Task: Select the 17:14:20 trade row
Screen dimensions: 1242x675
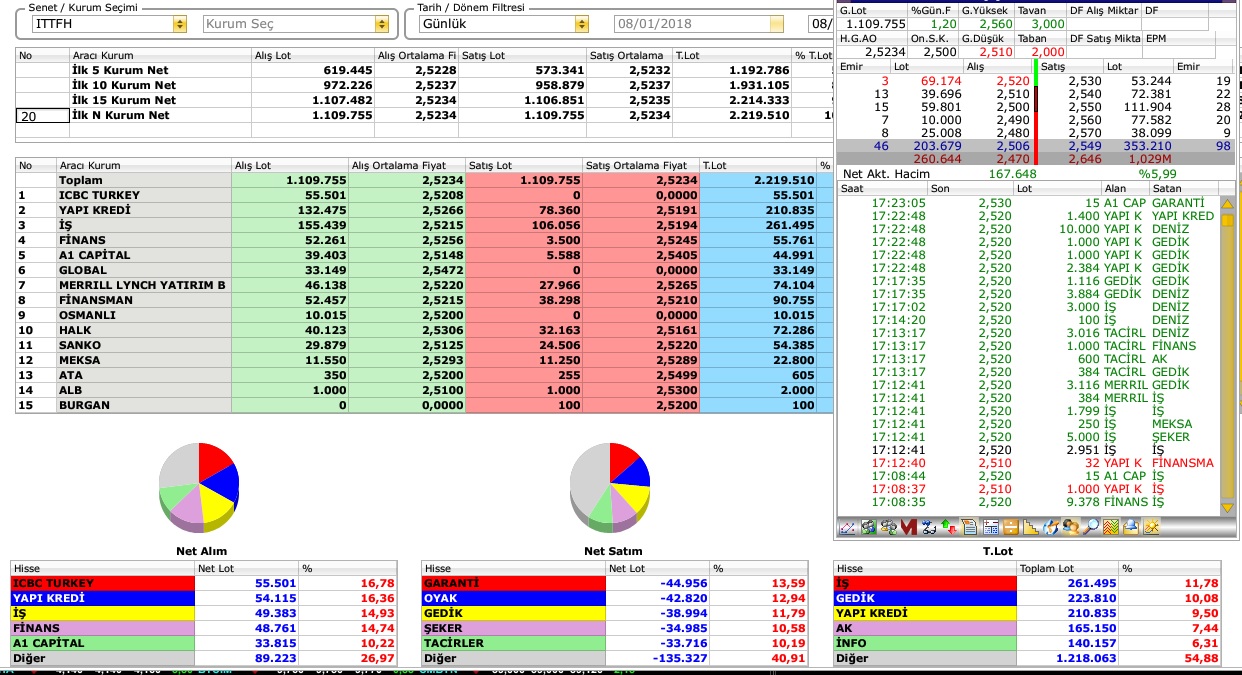Action: pyautogui.click(x=1028, y=320)
